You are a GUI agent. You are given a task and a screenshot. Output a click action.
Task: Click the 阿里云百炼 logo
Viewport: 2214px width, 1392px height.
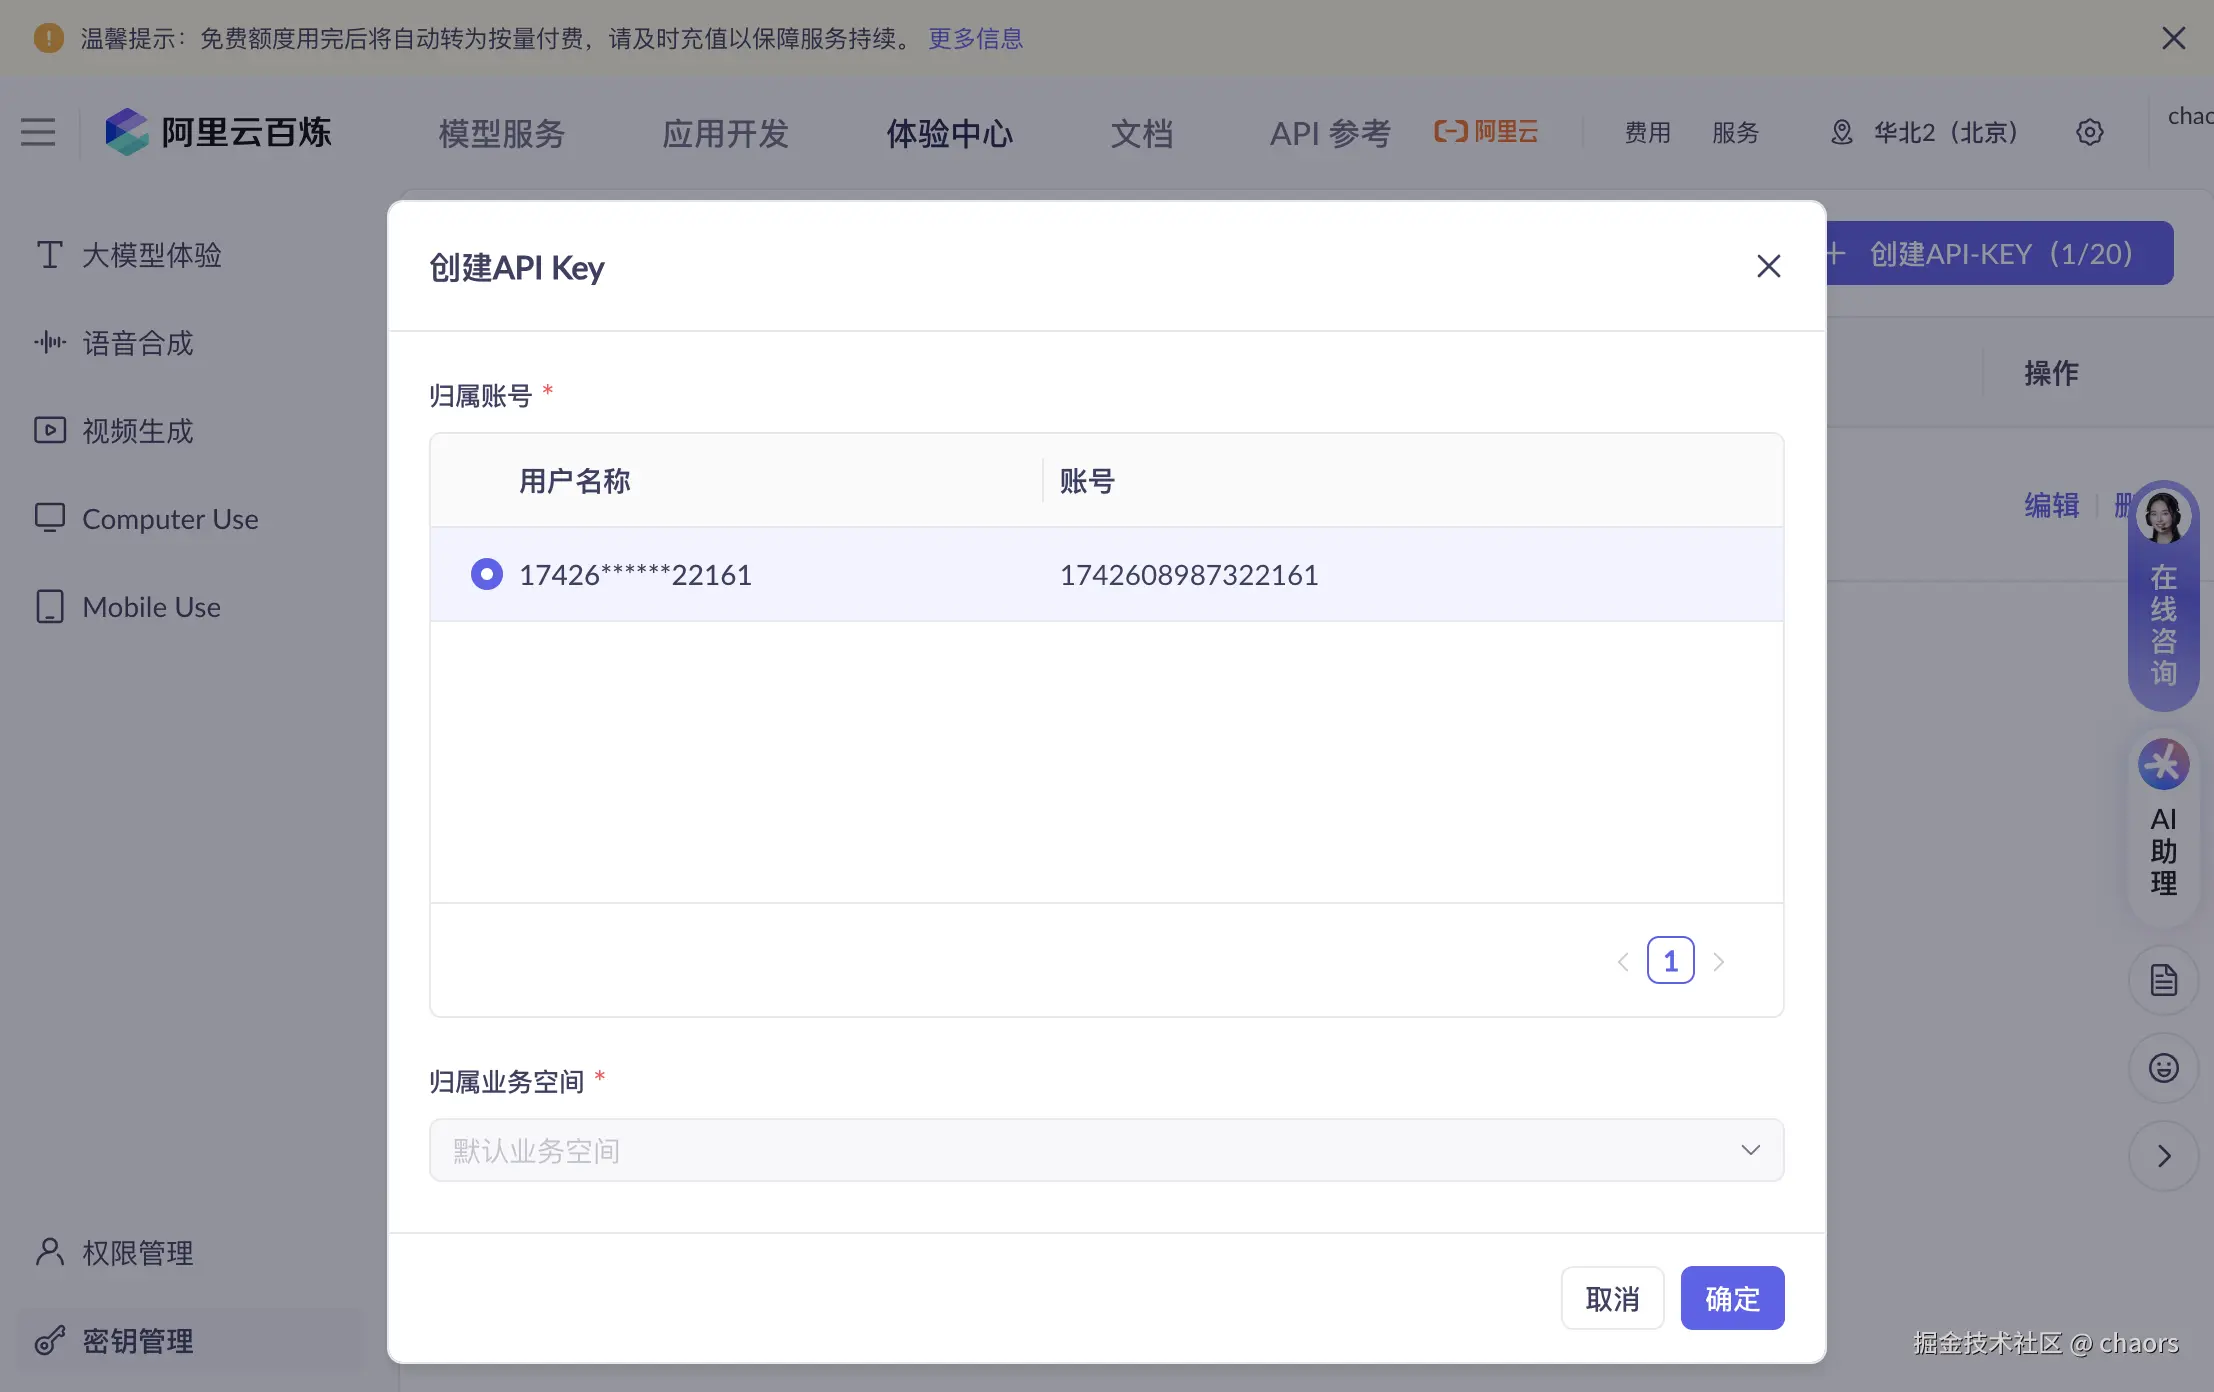click(218, 132)
